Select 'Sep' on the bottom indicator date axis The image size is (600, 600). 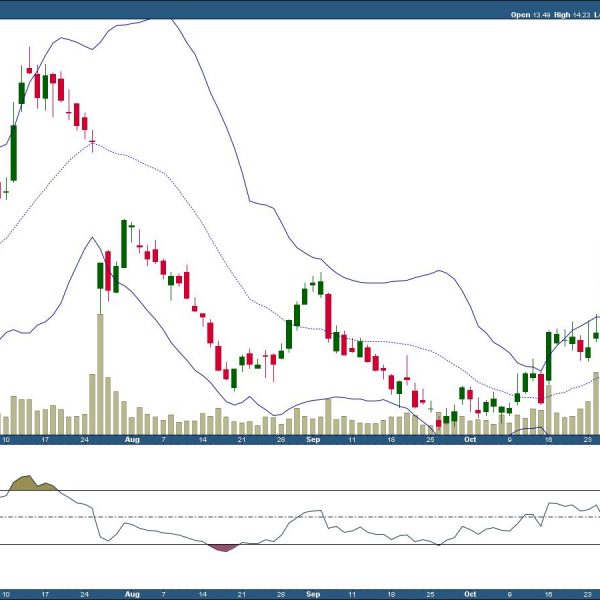313,594
